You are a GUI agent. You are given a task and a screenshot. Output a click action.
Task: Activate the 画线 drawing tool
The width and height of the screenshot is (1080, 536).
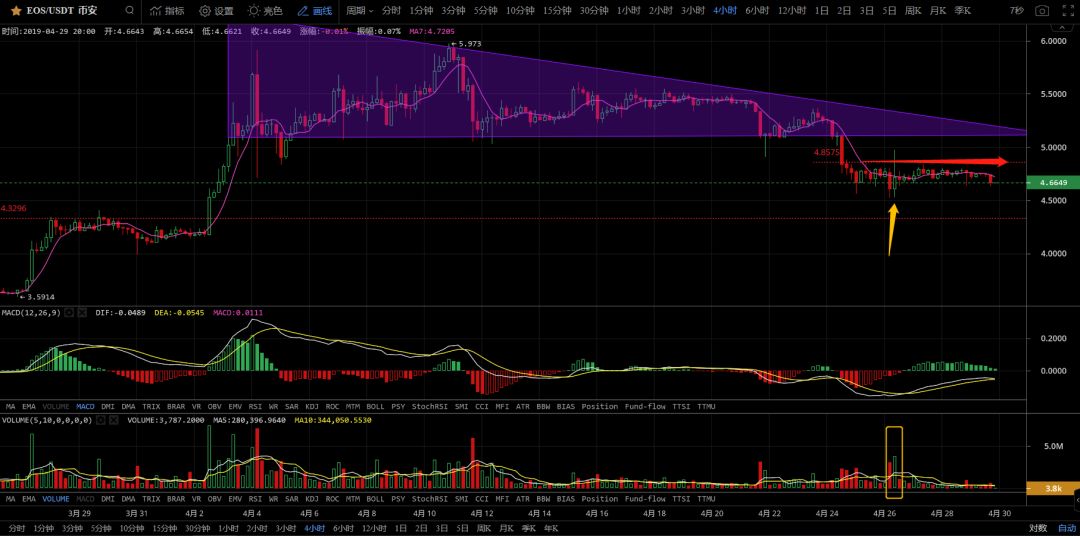tap(314, 11)
